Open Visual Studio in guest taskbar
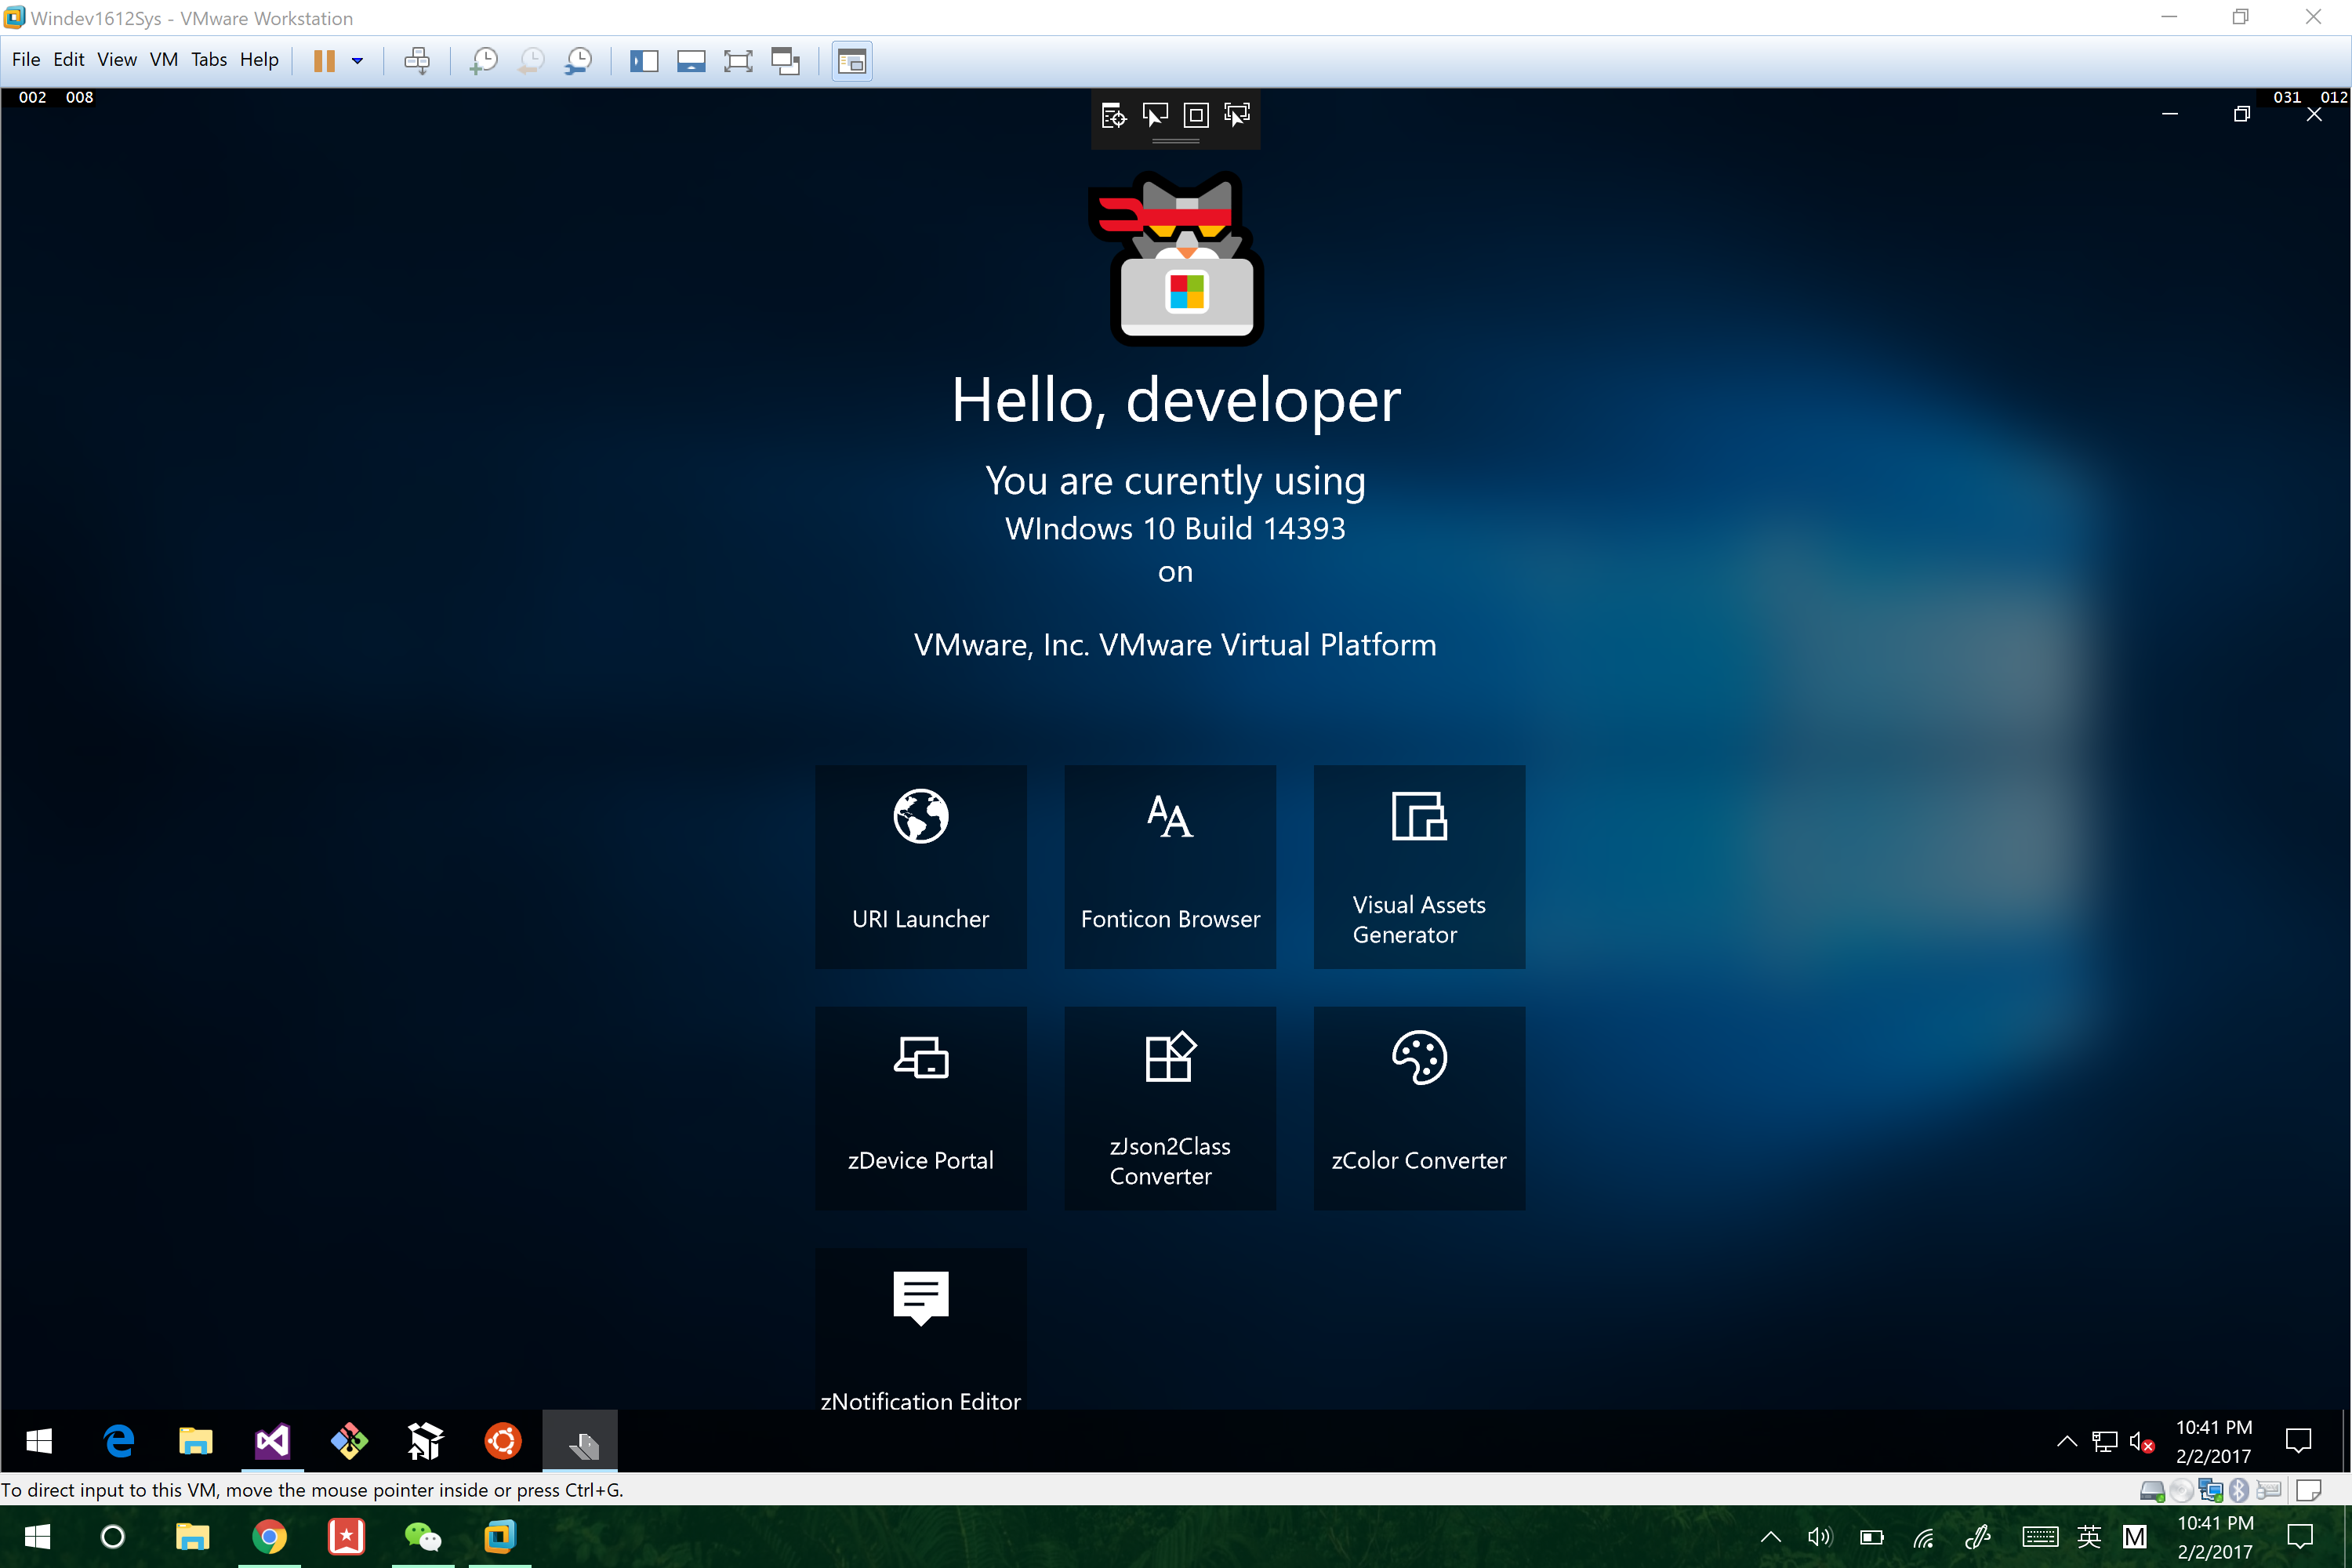This screenshot has height=1568, width=2352. [272, 1441]
